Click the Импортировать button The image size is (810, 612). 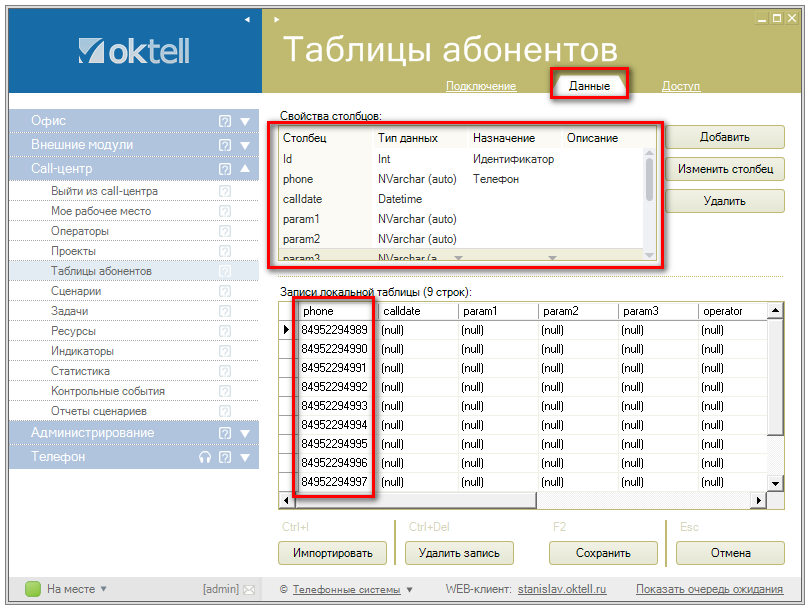coord(332,553)
